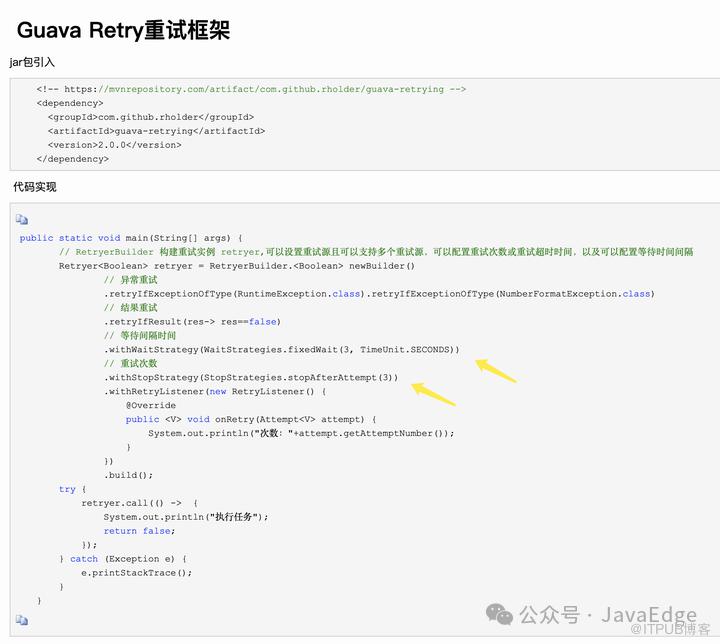Click the 'Guava Retry重试框架' heading
The image size is (720, 644).
pos(123,30)
